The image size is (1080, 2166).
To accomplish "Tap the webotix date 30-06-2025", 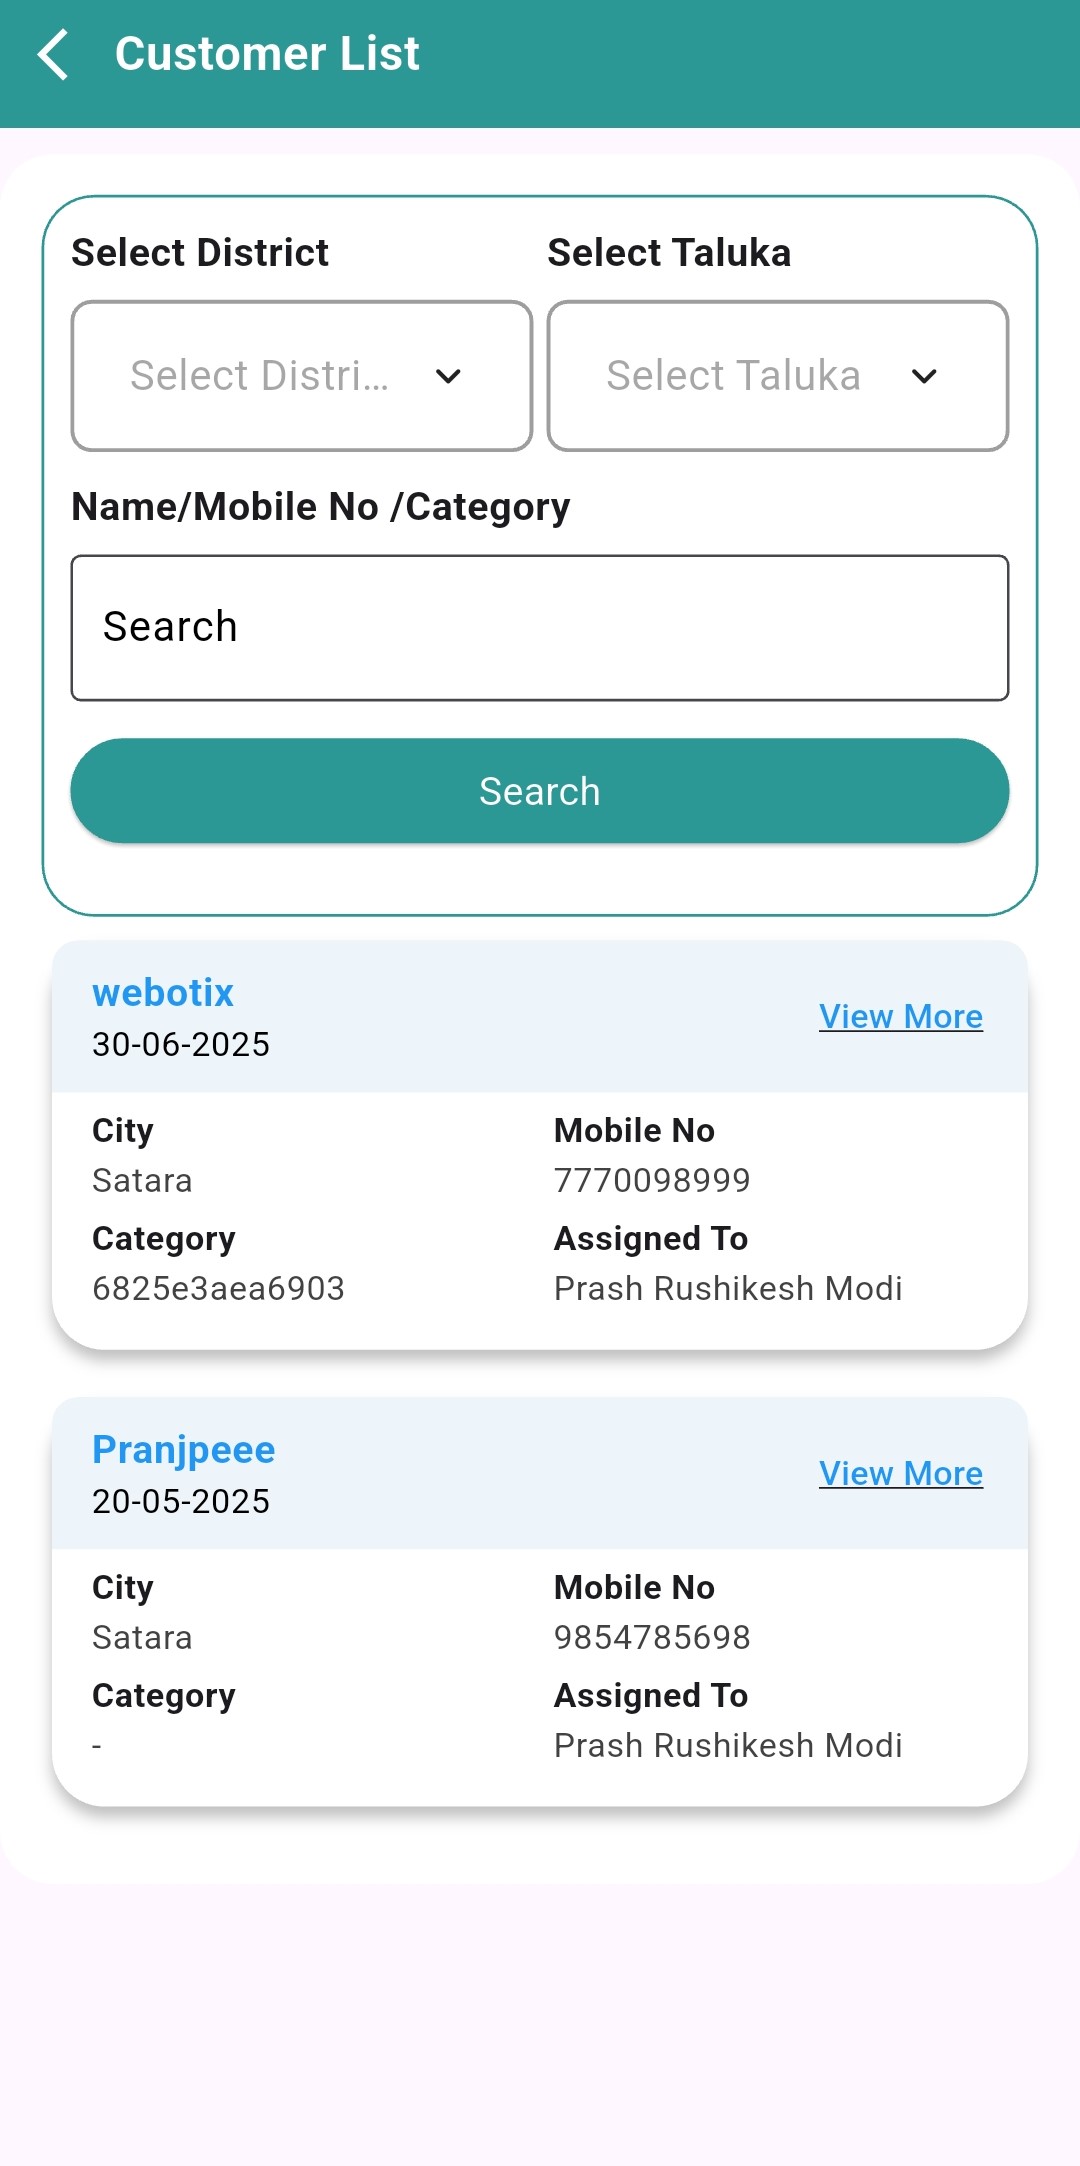I will pos(181,1044).
